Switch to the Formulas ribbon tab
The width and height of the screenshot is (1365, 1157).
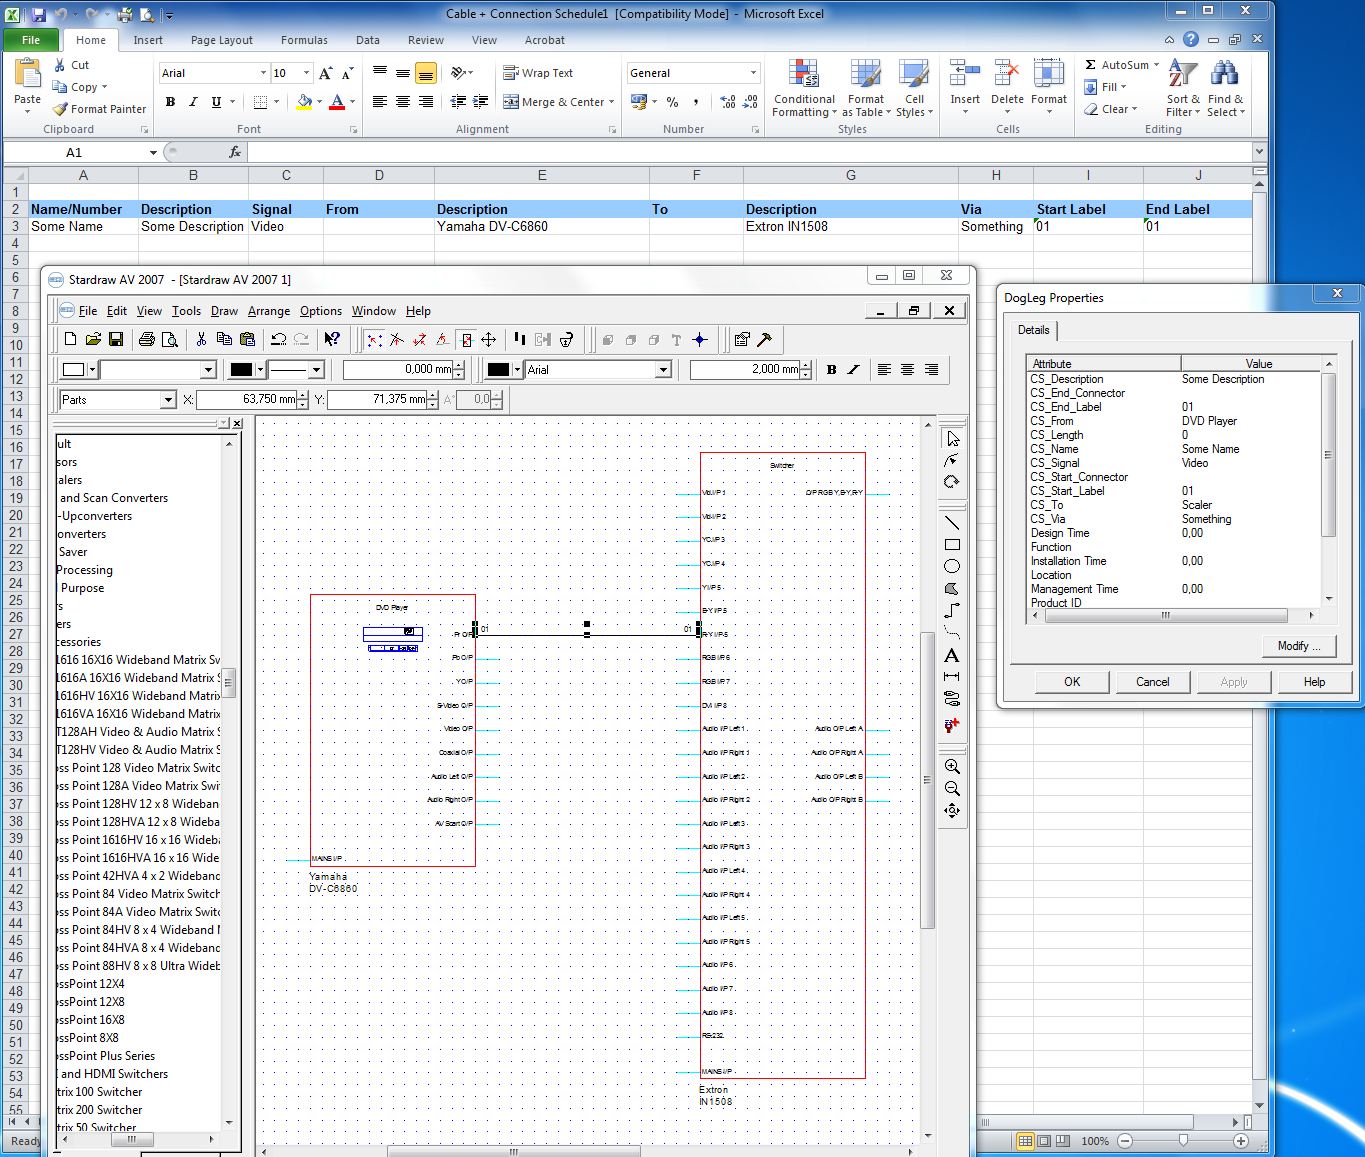304,40
